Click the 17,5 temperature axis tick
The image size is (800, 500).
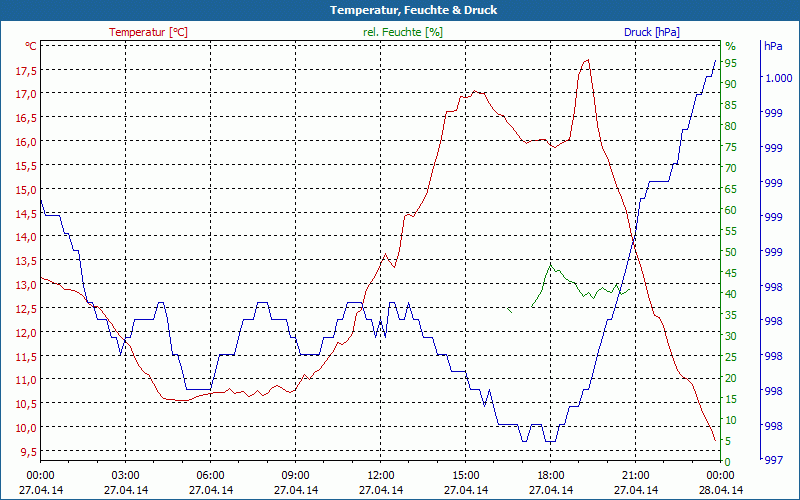click(26, 70)
